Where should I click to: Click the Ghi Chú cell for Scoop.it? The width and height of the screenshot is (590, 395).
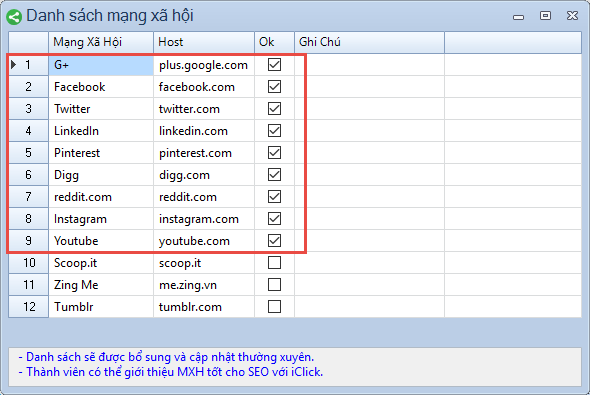click(x=369, y=263)
